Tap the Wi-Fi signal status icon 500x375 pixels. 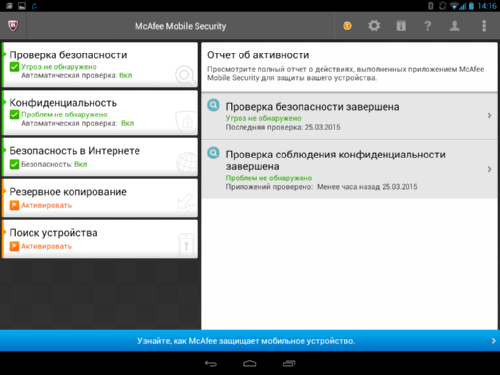point(454,6)
